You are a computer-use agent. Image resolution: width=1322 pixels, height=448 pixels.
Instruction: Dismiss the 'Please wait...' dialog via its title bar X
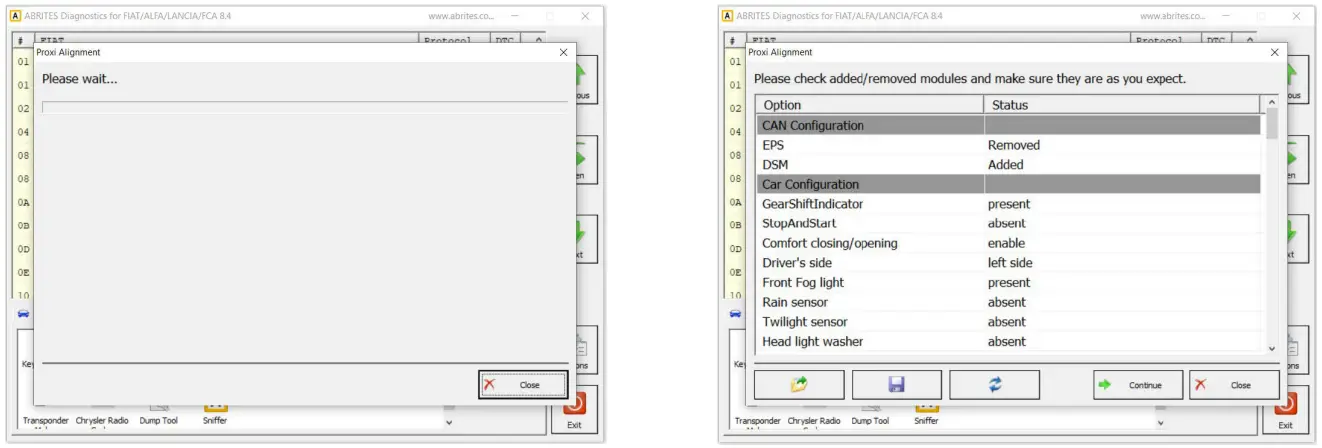[563, 52]
